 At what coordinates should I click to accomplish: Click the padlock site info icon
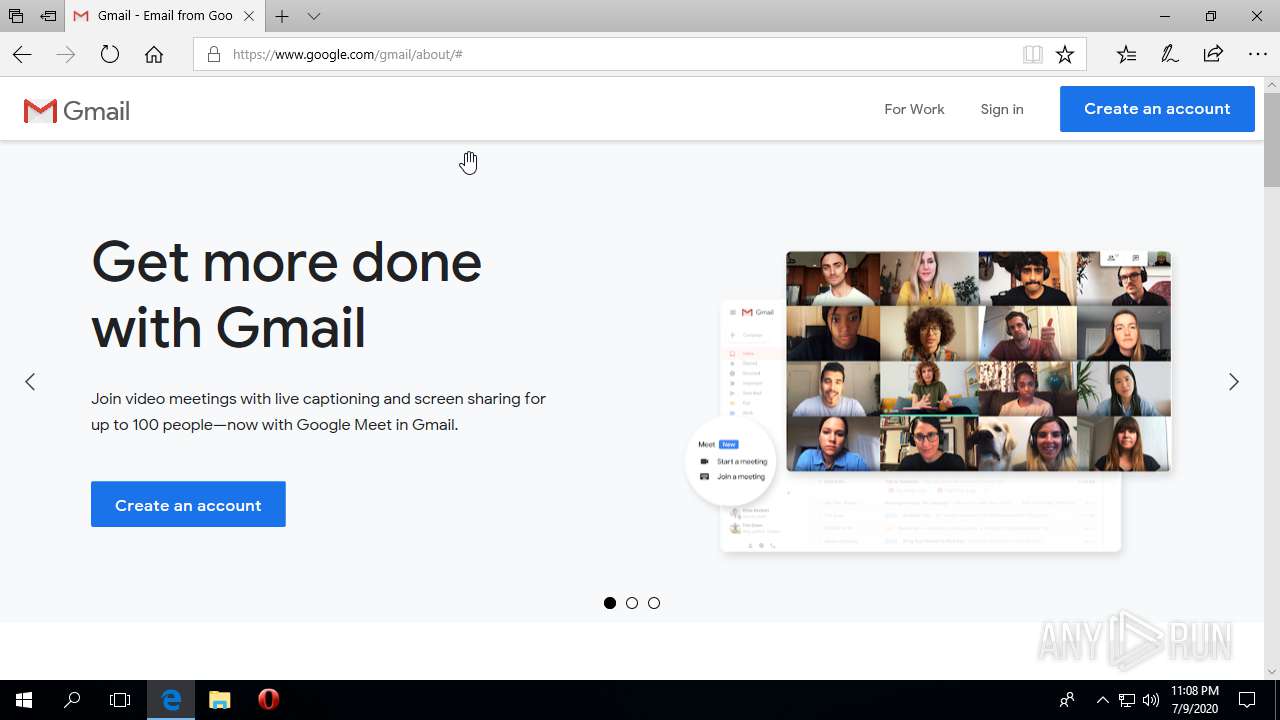(214, 54)
